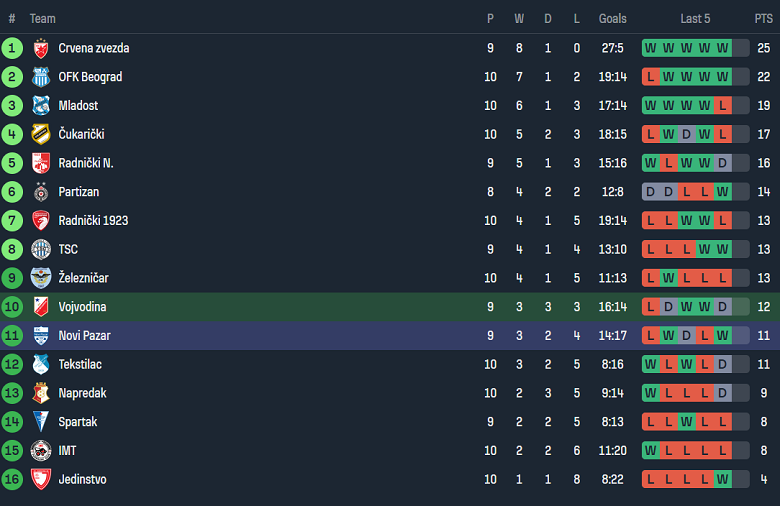Open the Spartak team row

click(390, 422)
